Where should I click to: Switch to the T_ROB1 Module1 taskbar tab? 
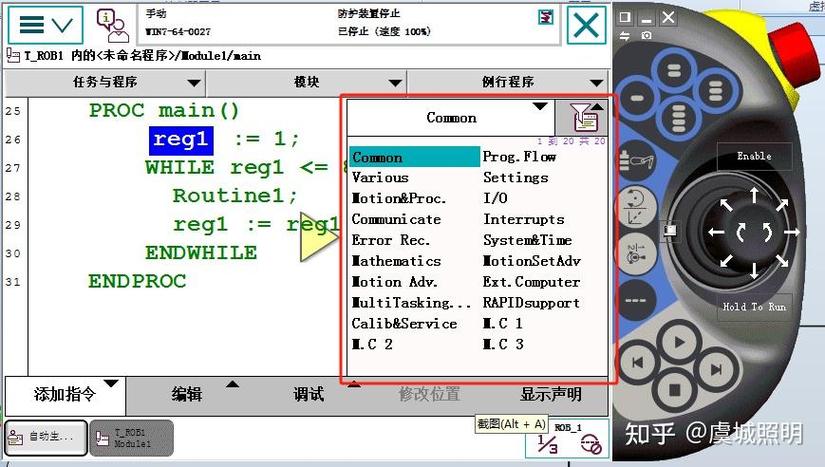[x=132, y=438]
